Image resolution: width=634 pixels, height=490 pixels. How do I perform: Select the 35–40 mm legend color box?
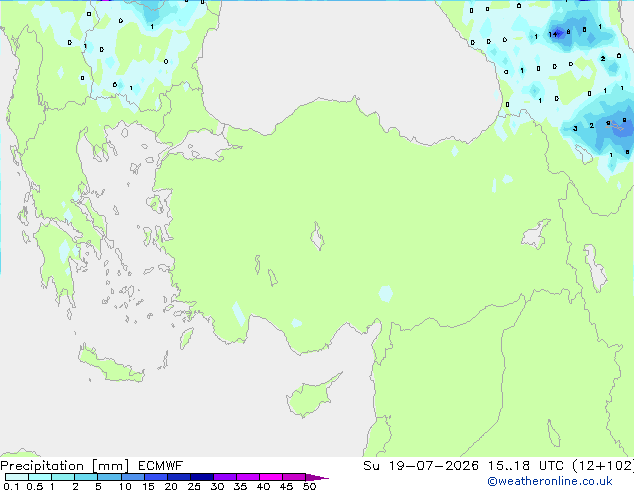point(248,477)
